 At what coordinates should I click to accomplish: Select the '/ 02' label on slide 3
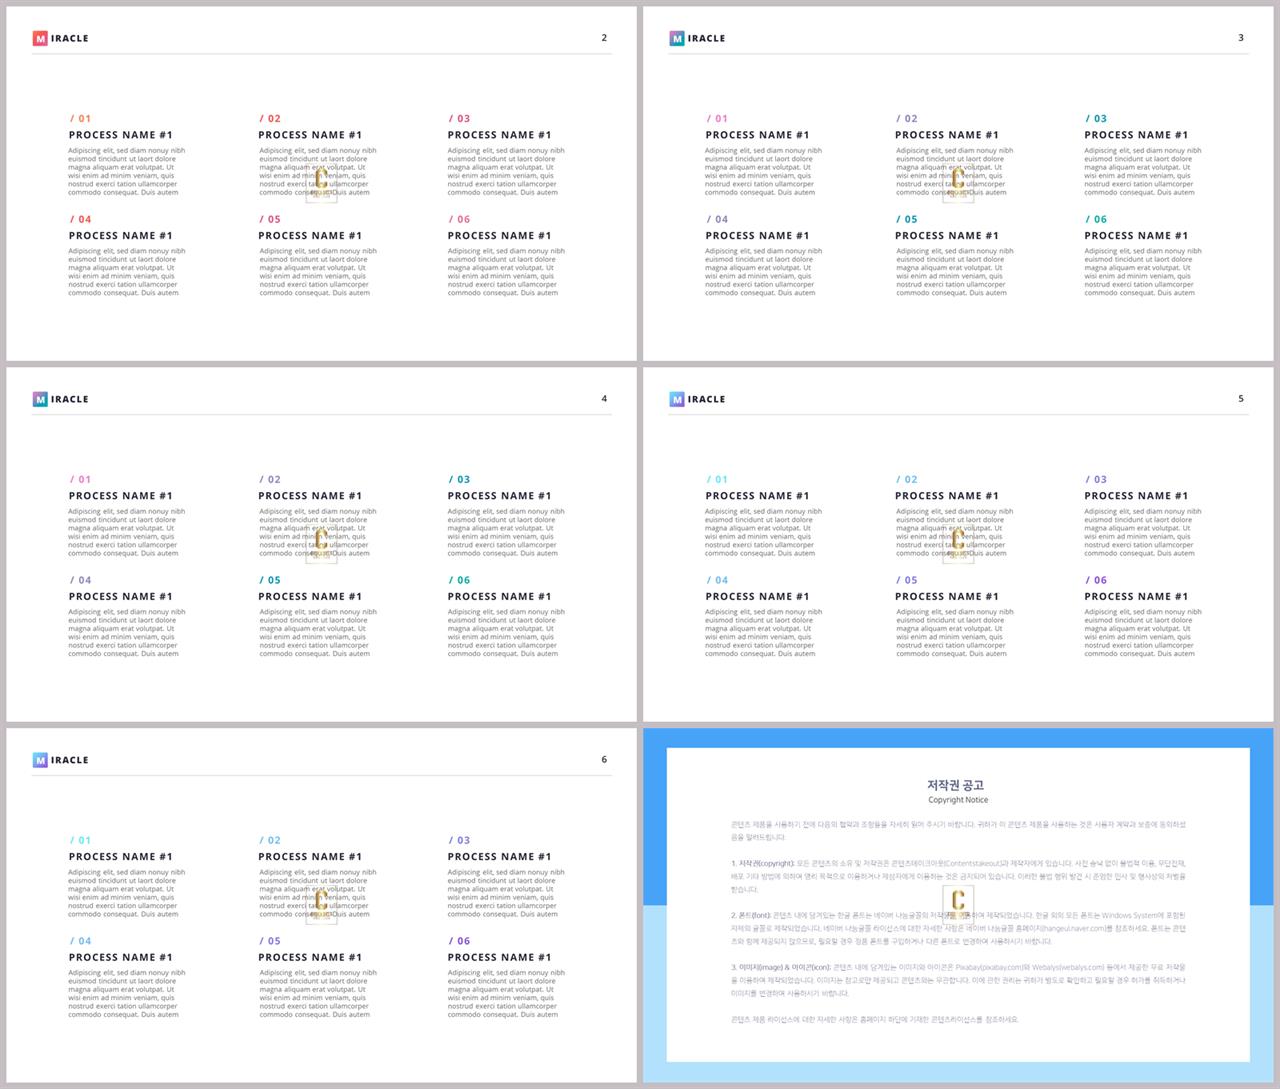[907, 118]
